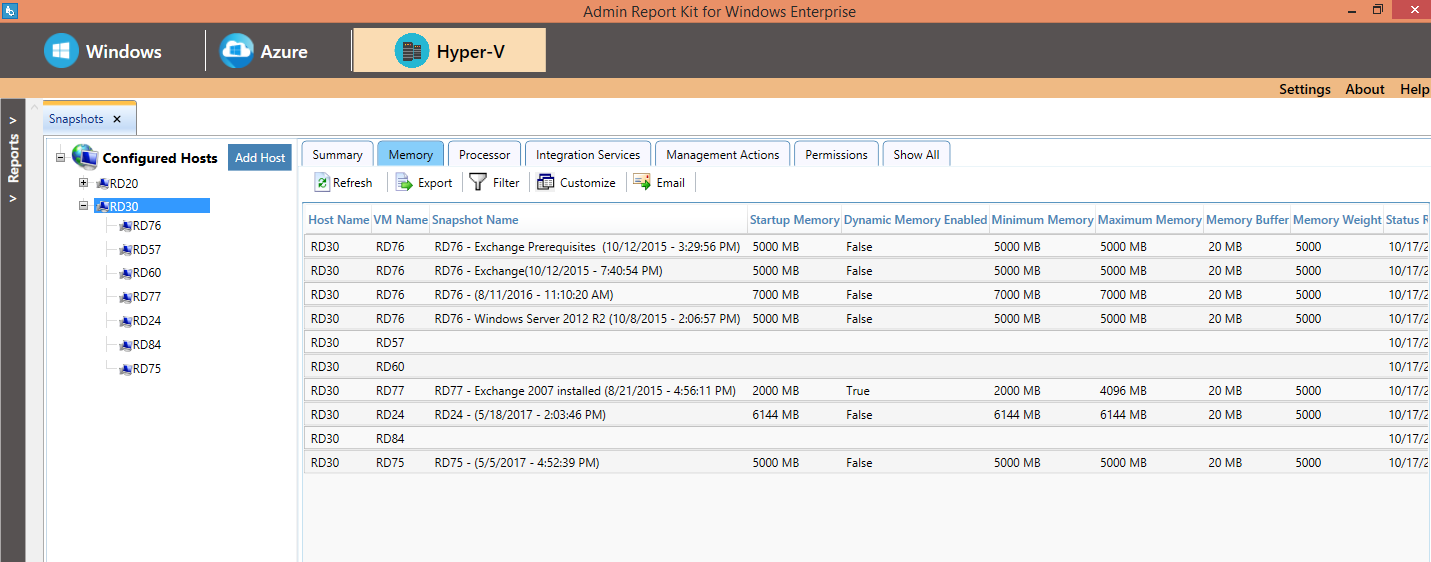Expand the Reports side panel
The image size is (1431, 562).
[13, 121]
